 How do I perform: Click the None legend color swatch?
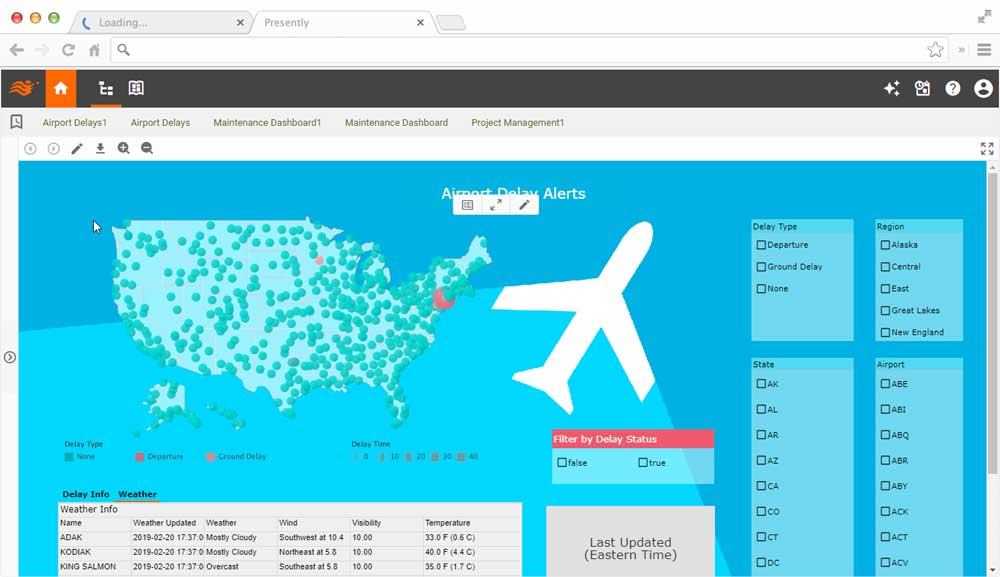69,457
